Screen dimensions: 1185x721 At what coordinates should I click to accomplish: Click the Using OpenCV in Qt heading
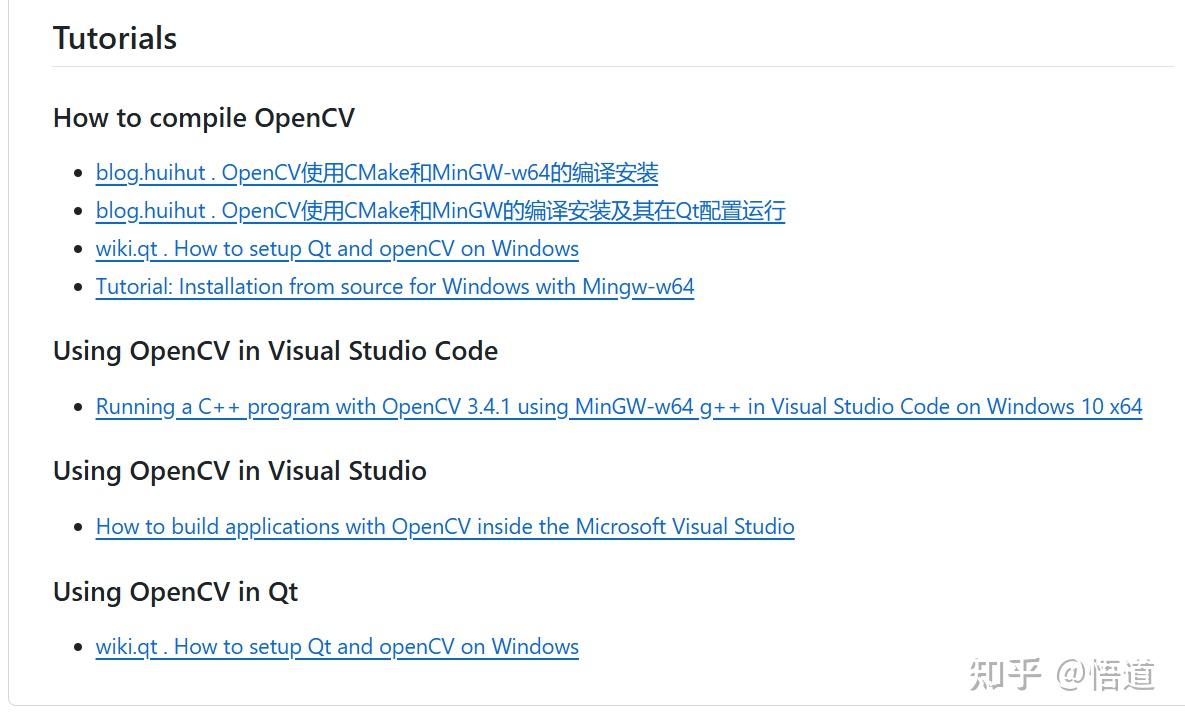(x=176, y=592)
